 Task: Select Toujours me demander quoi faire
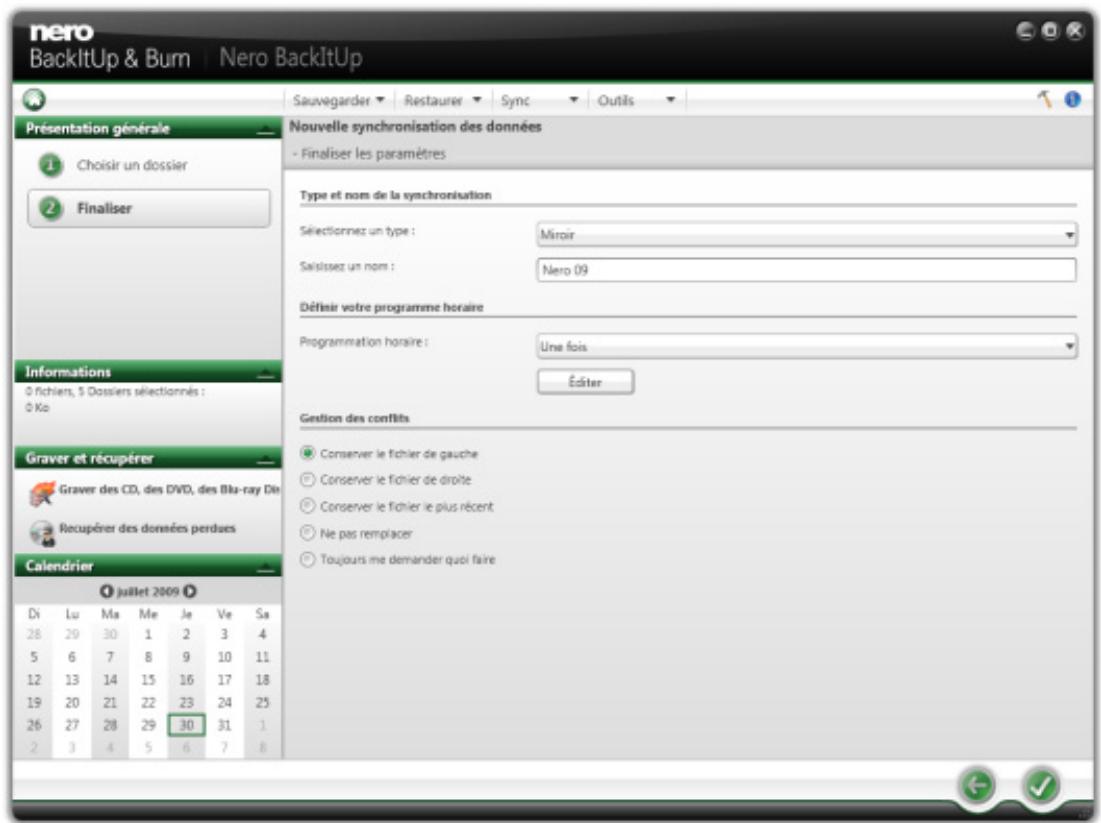click(308, 560)
